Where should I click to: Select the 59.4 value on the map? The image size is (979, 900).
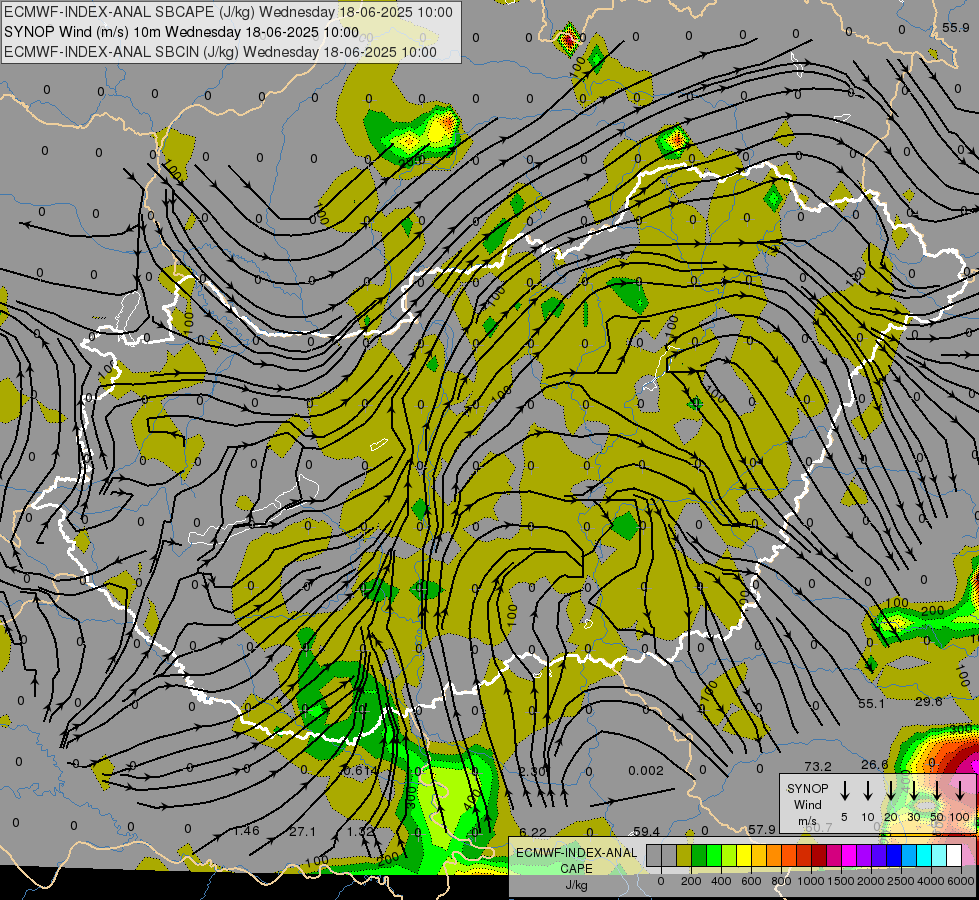tap(647, 831)
